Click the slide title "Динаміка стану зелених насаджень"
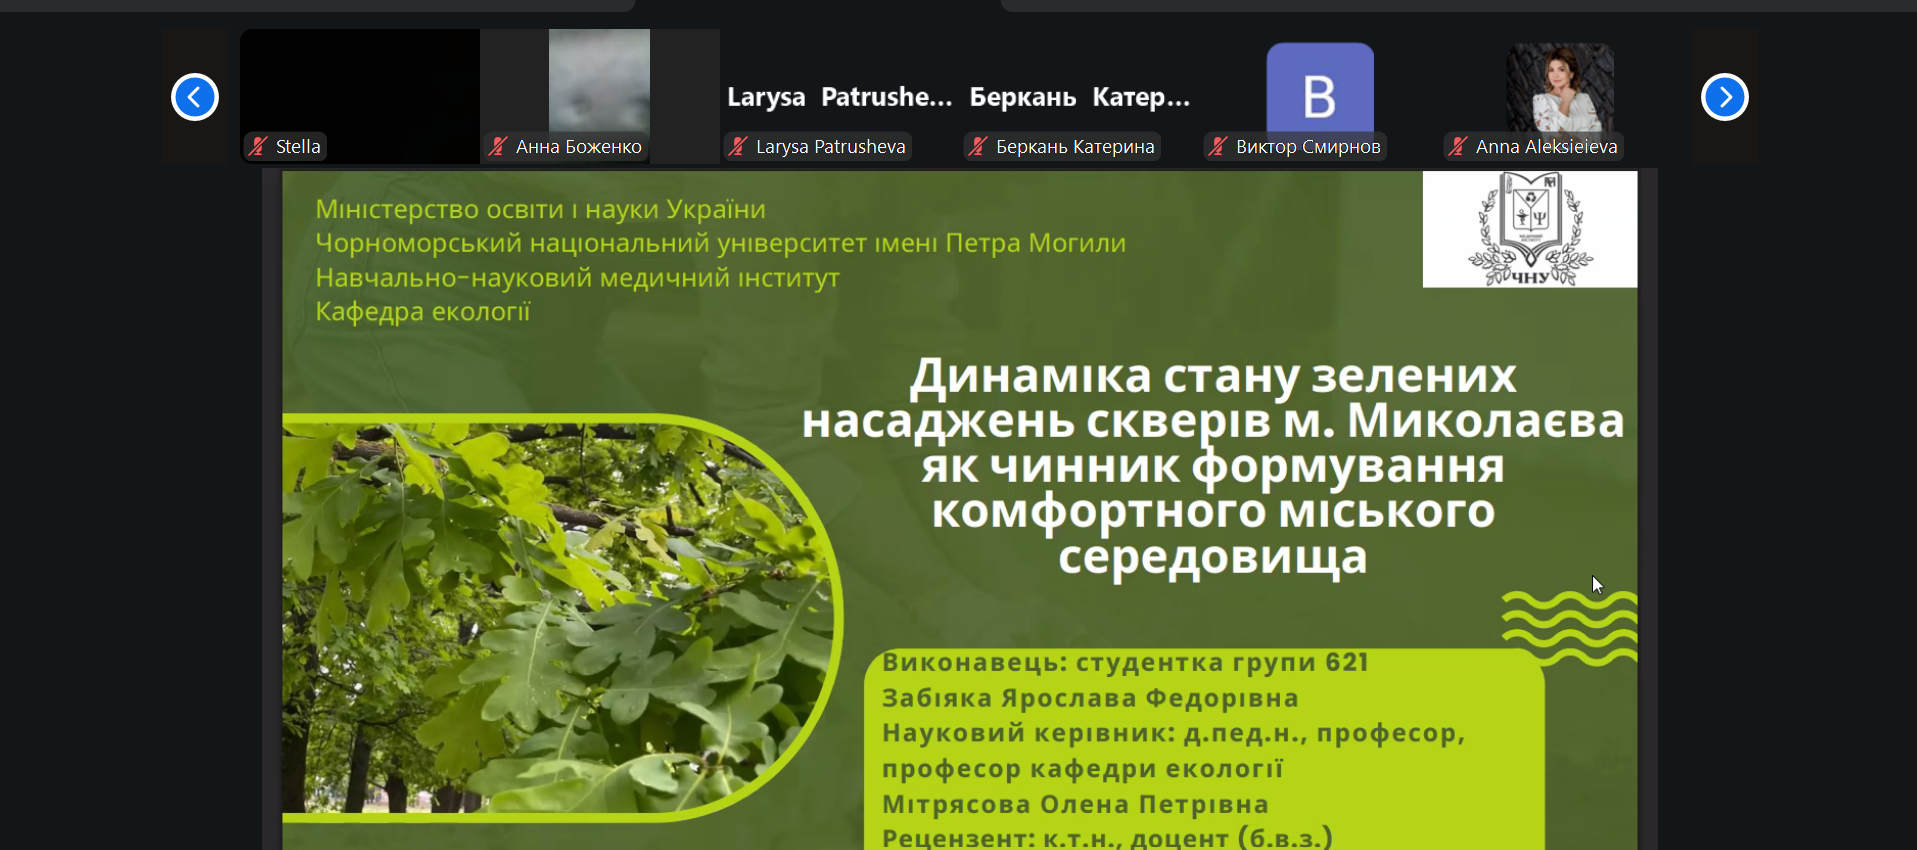The width and height of the screenshot is (1917, 850). pyautogui.click(x=1212, y=398)
